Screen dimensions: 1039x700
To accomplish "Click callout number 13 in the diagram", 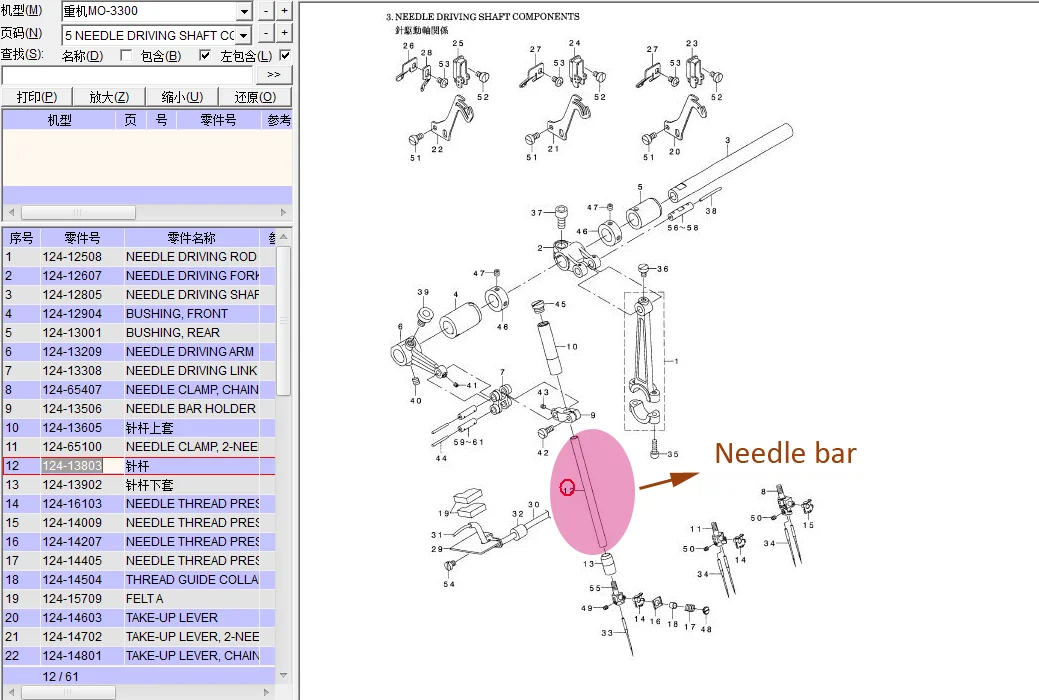I will pyautogui.click(x=588, y=564).
